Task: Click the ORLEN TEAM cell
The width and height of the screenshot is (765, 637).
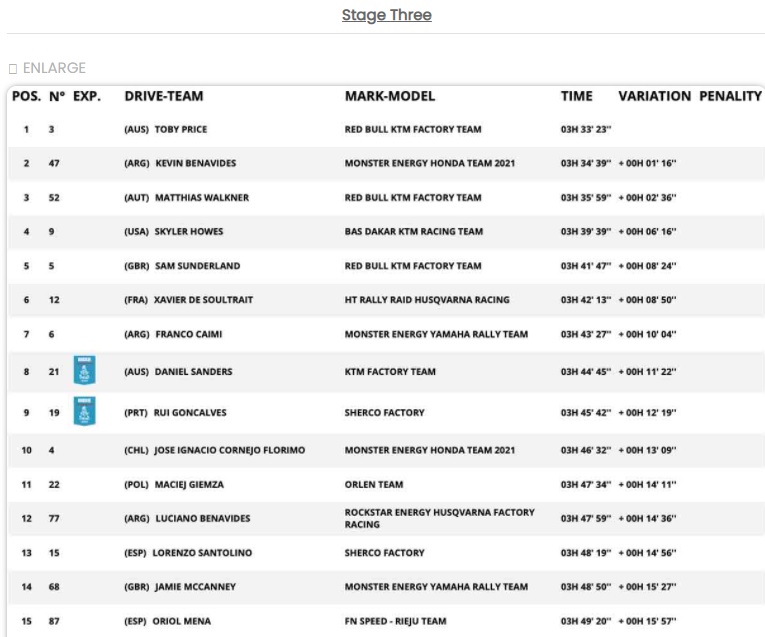Action: coord(374,484)
